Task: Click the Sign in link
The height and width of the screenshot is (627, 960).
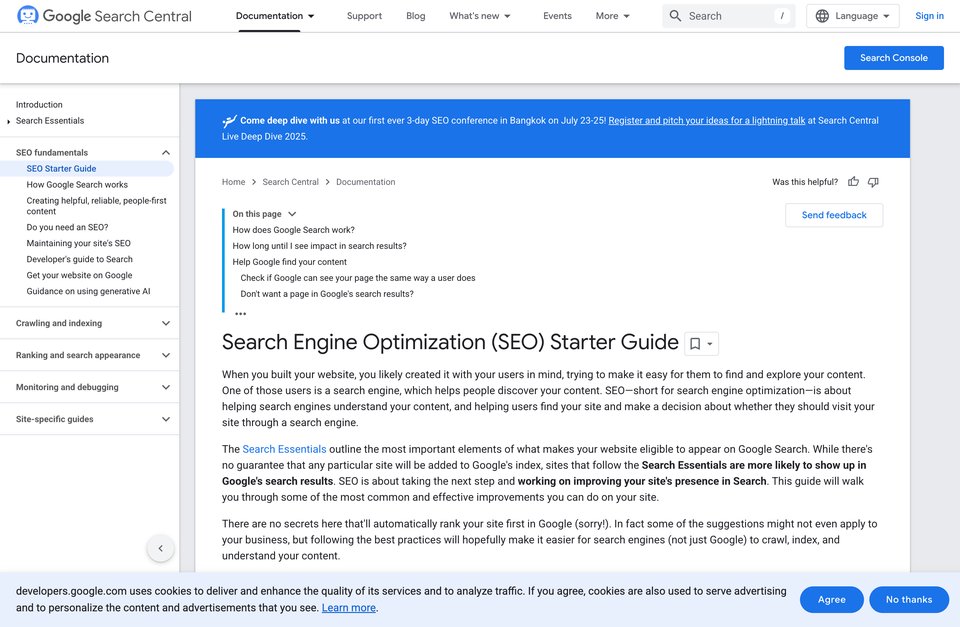Action: pyautogui.click(x=929, y=16)
